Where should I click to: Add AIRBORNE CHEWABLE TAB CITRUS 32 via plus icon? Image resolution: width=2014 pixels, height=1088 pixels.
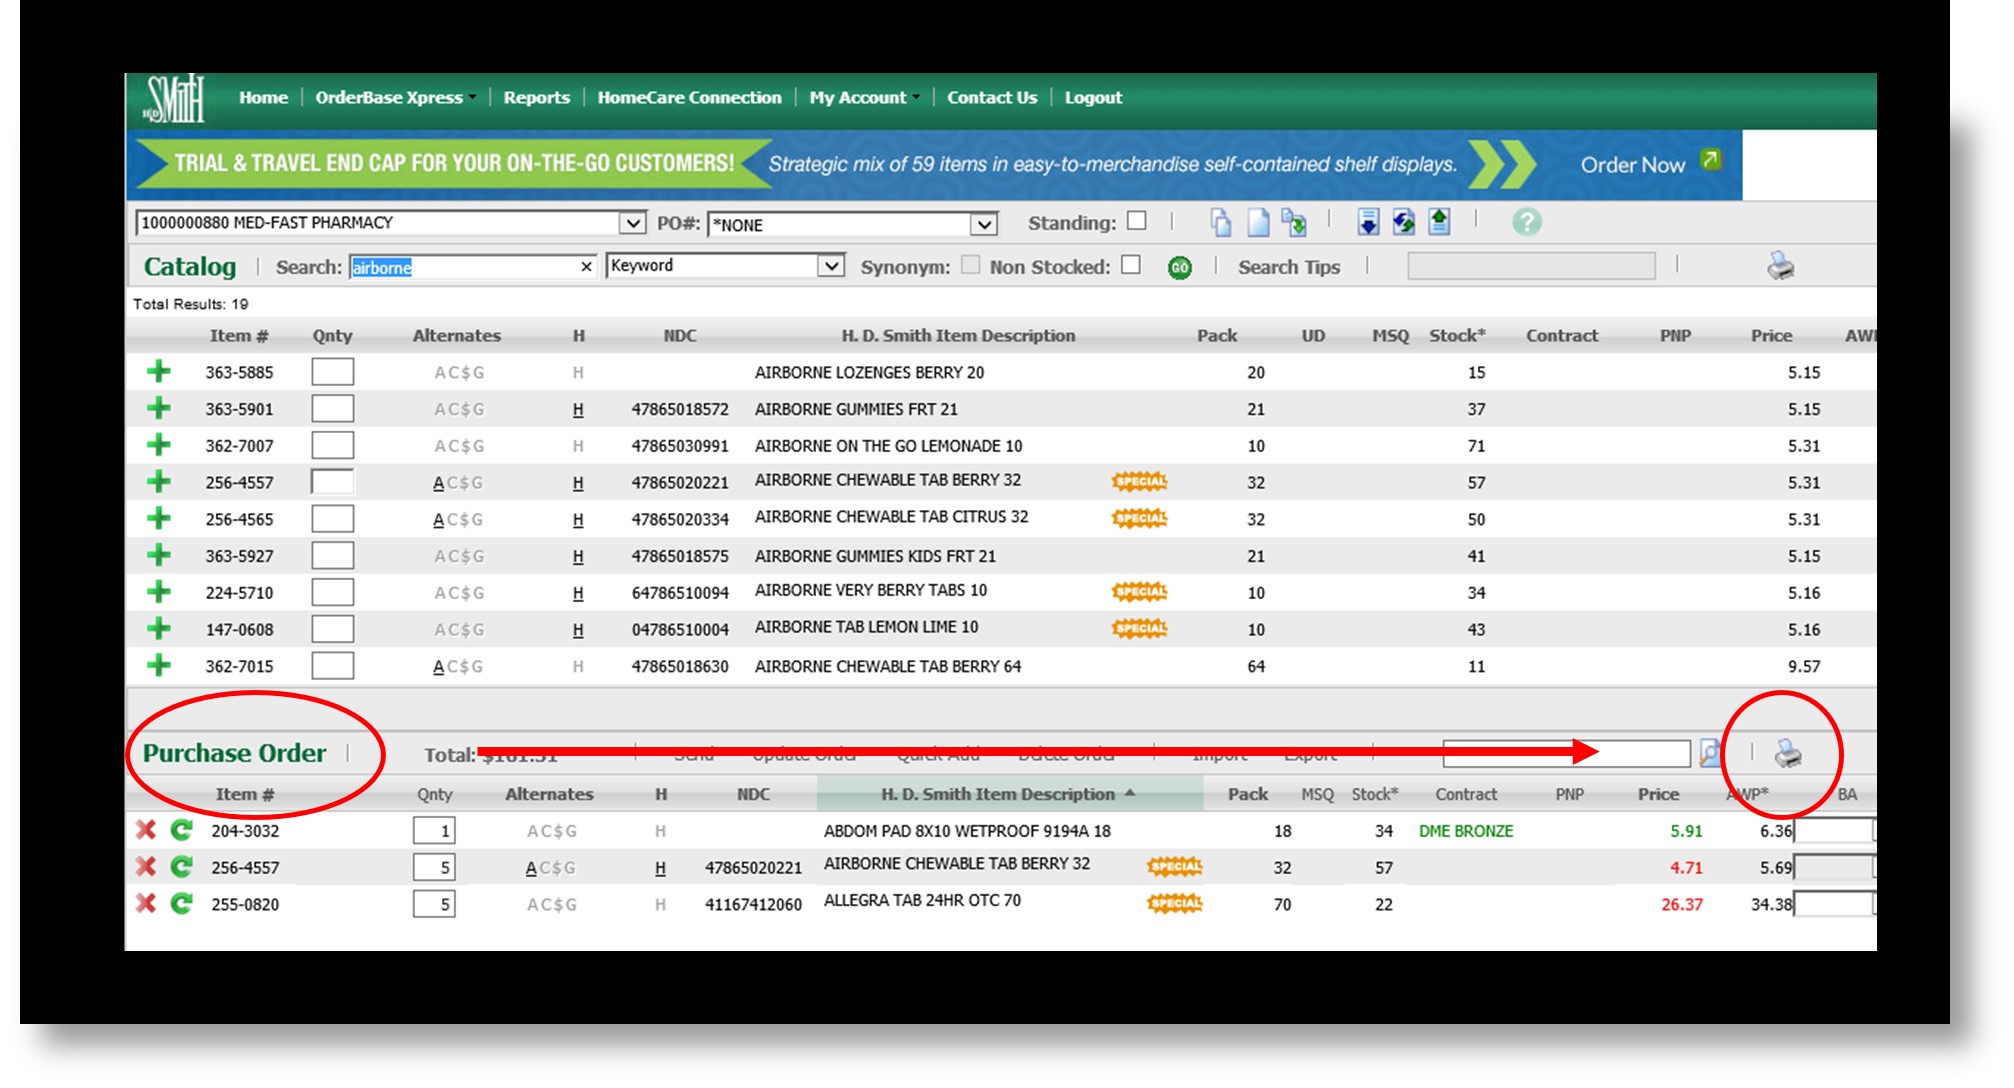[x=158, y=519]
